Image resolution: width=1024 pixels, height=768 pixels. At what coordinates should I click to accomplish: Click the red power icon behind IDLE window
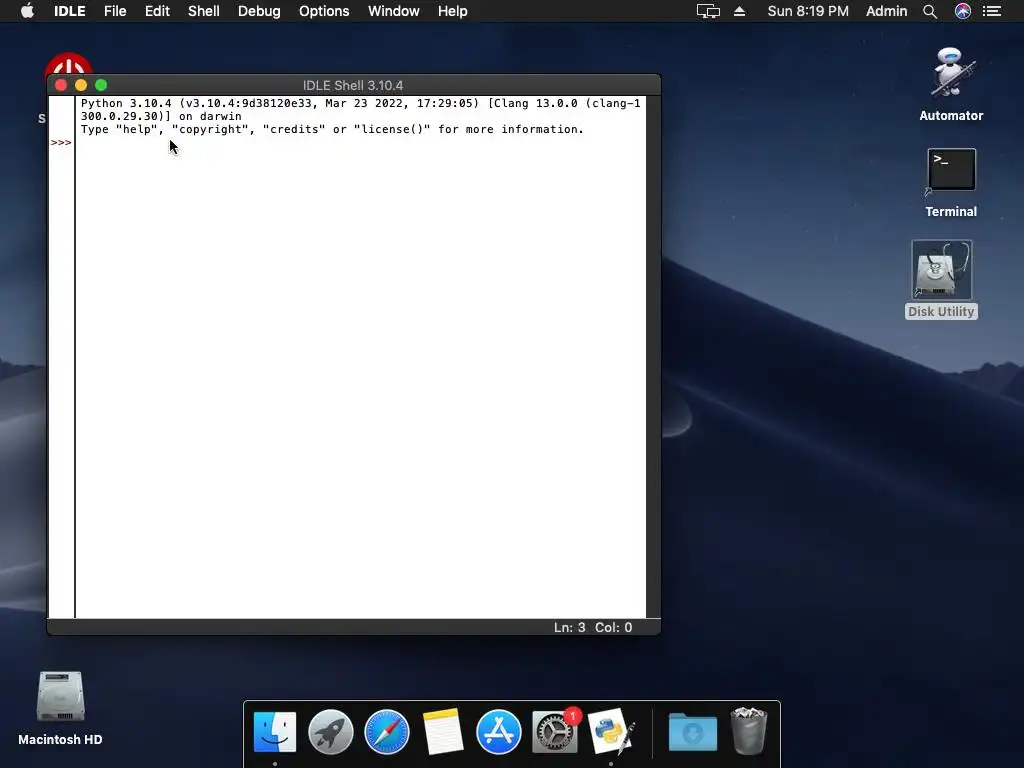pos(68,63)
